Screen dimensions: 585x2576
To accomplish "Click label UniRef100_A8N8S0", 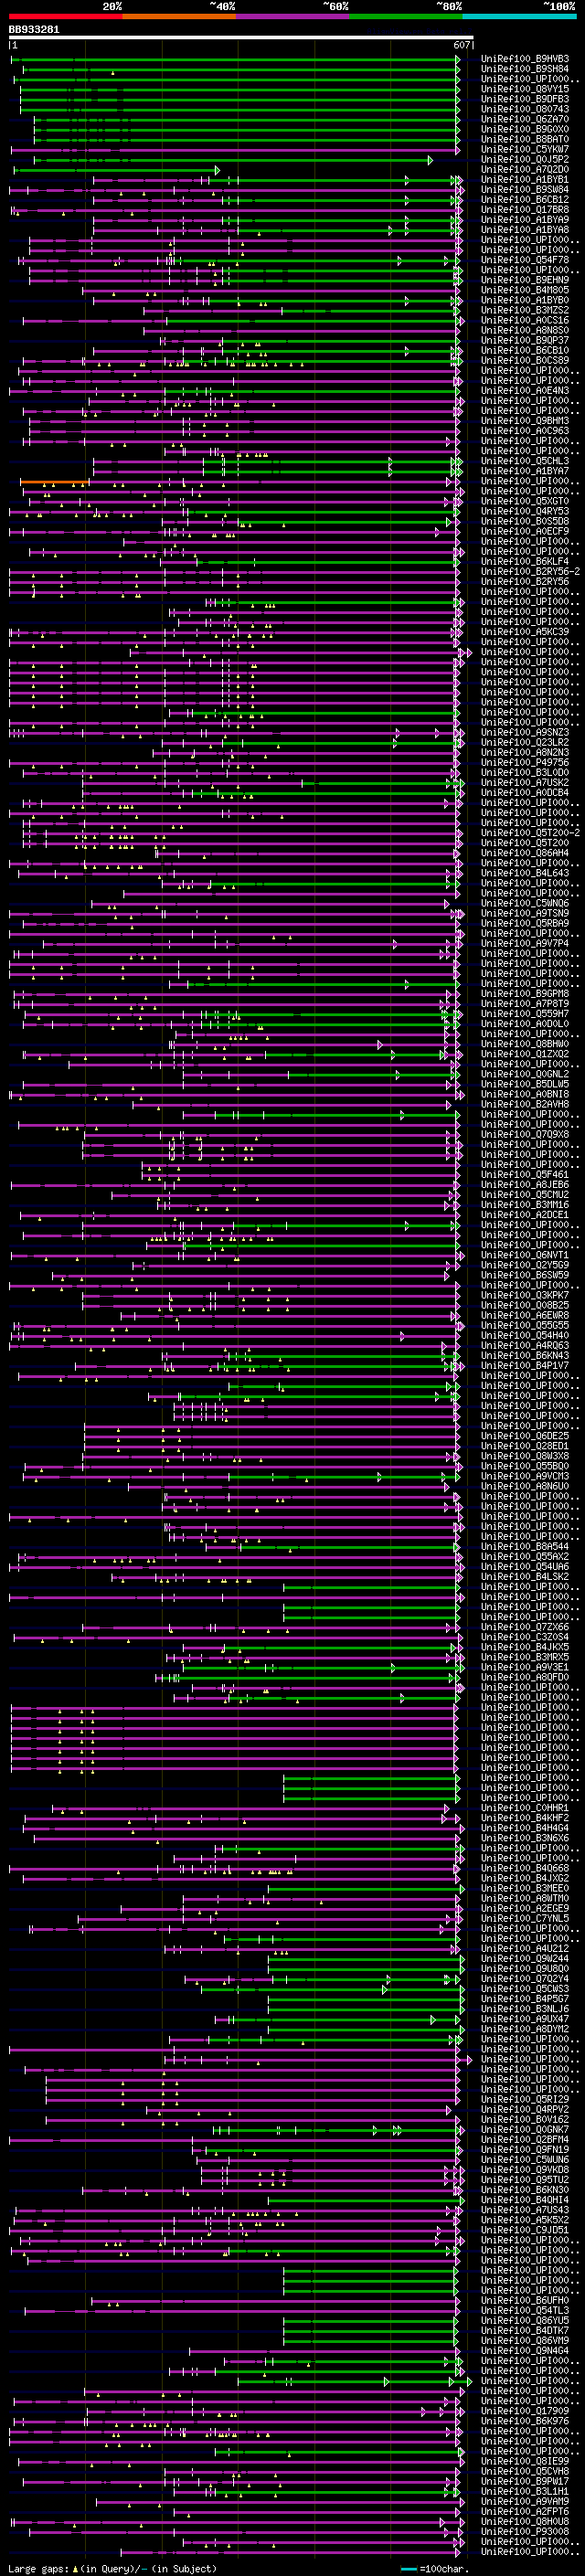I will [525, 330].
